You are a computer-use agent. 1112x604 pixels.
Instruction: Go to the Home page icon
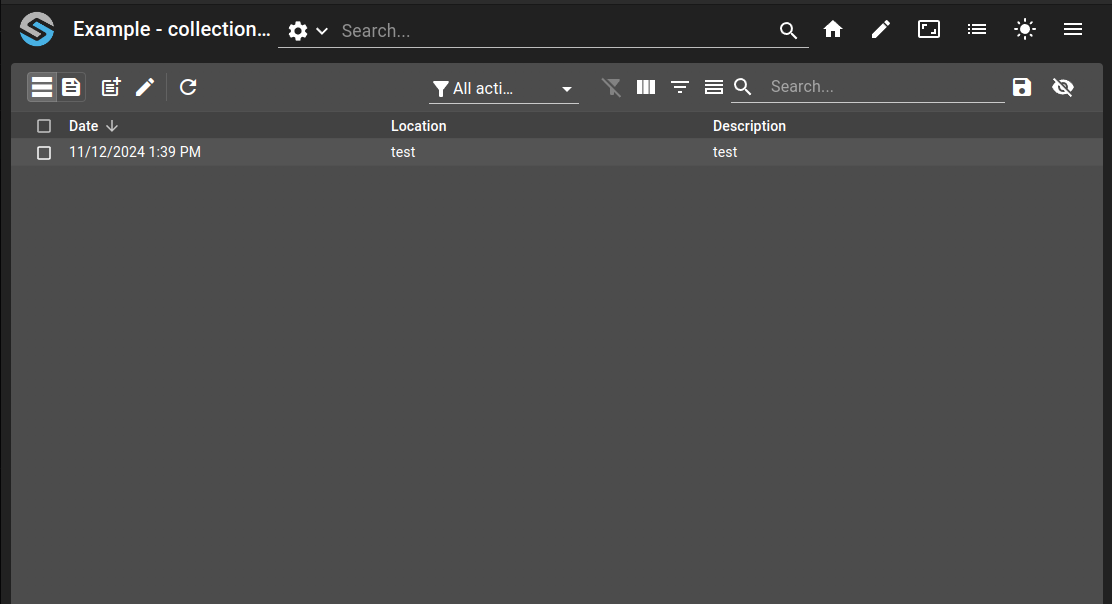point(833,29)
